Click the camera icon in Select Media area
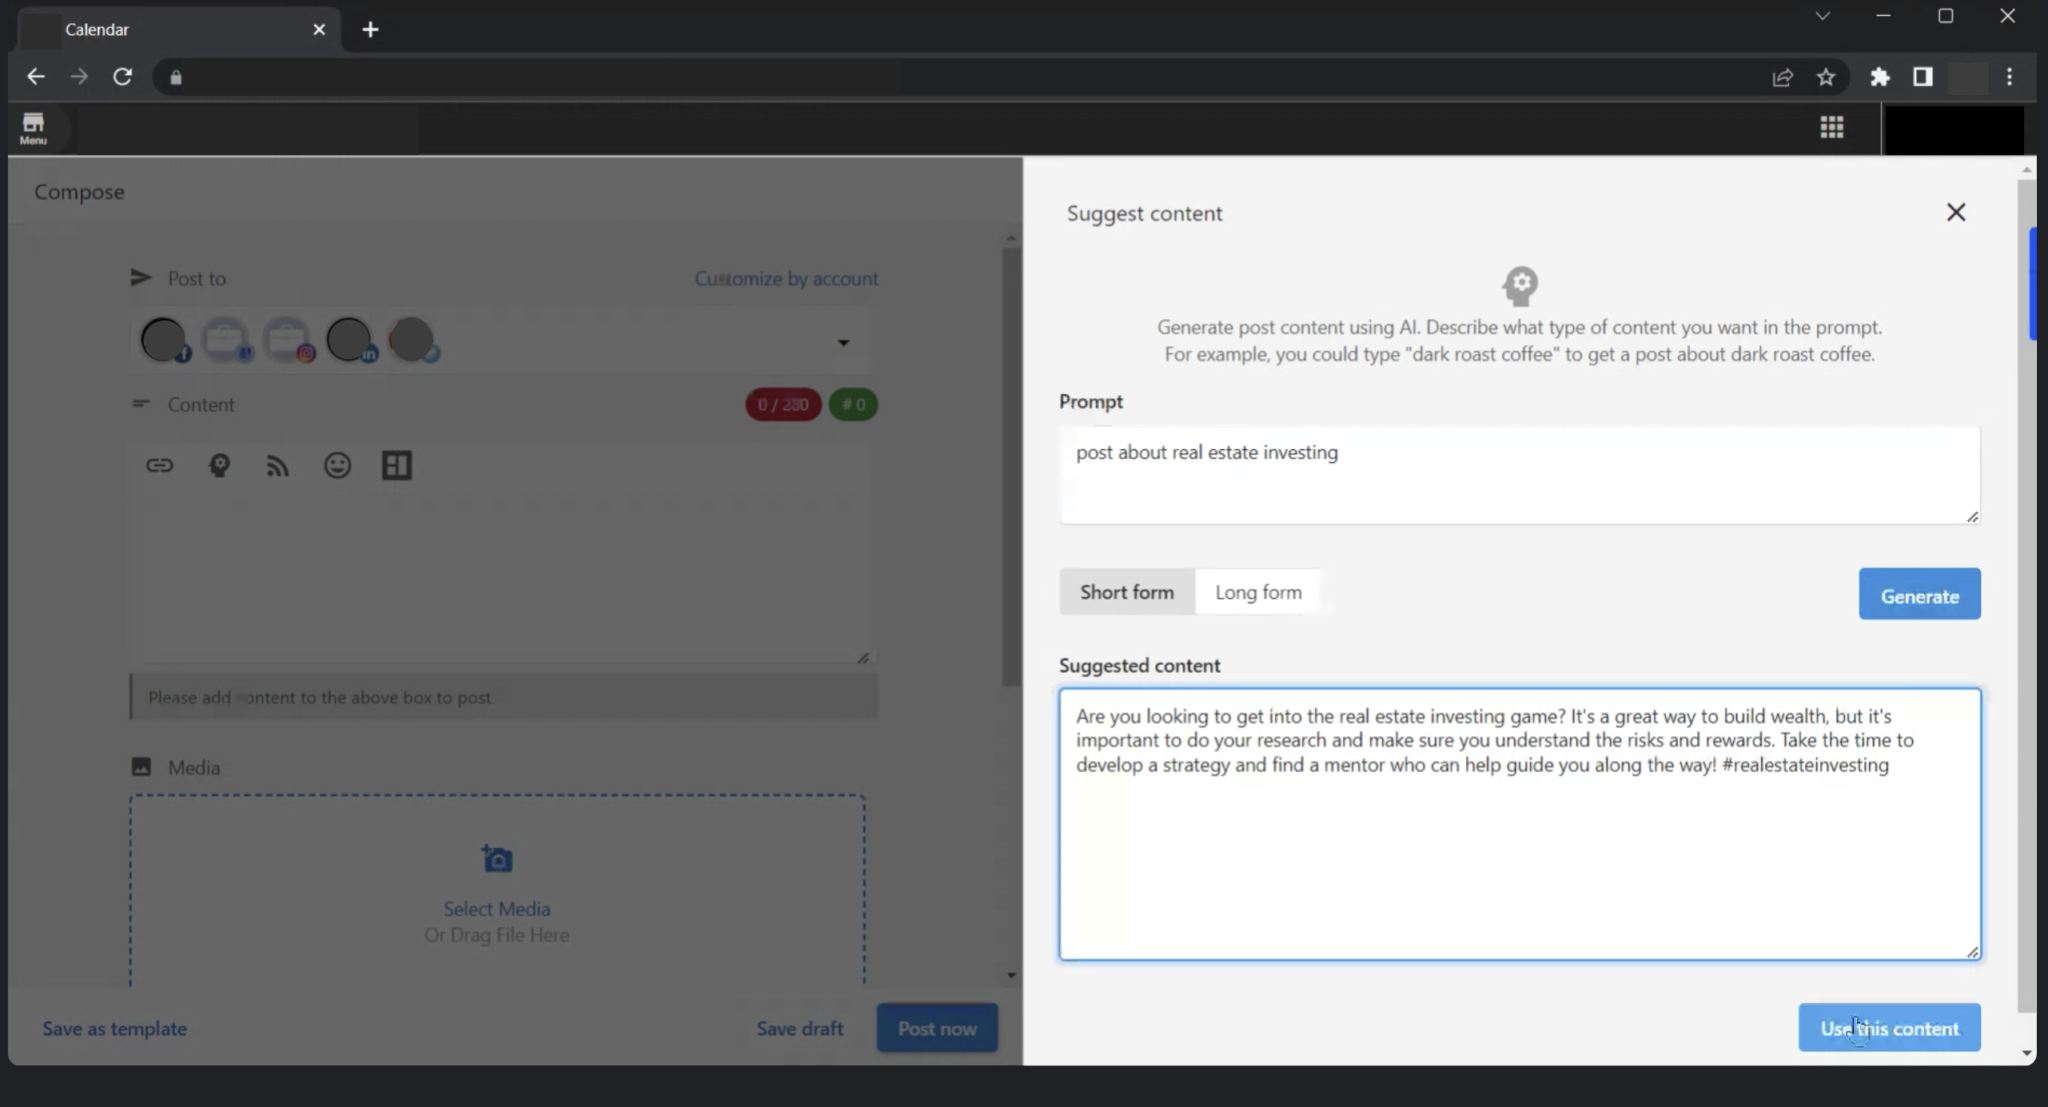2048x1107 pixels. point(497,859)
